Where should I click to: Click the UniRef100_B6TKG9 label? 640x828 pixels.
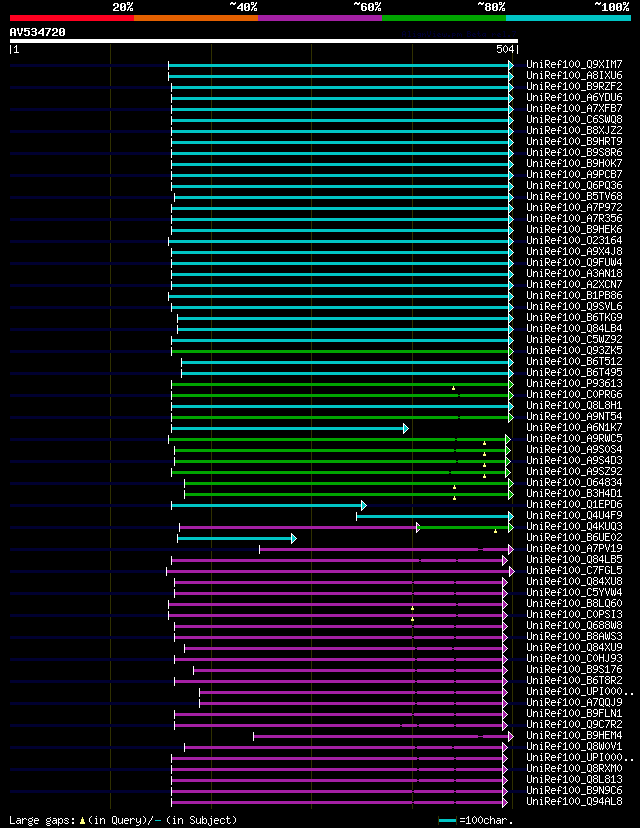[x=574, y=317]
